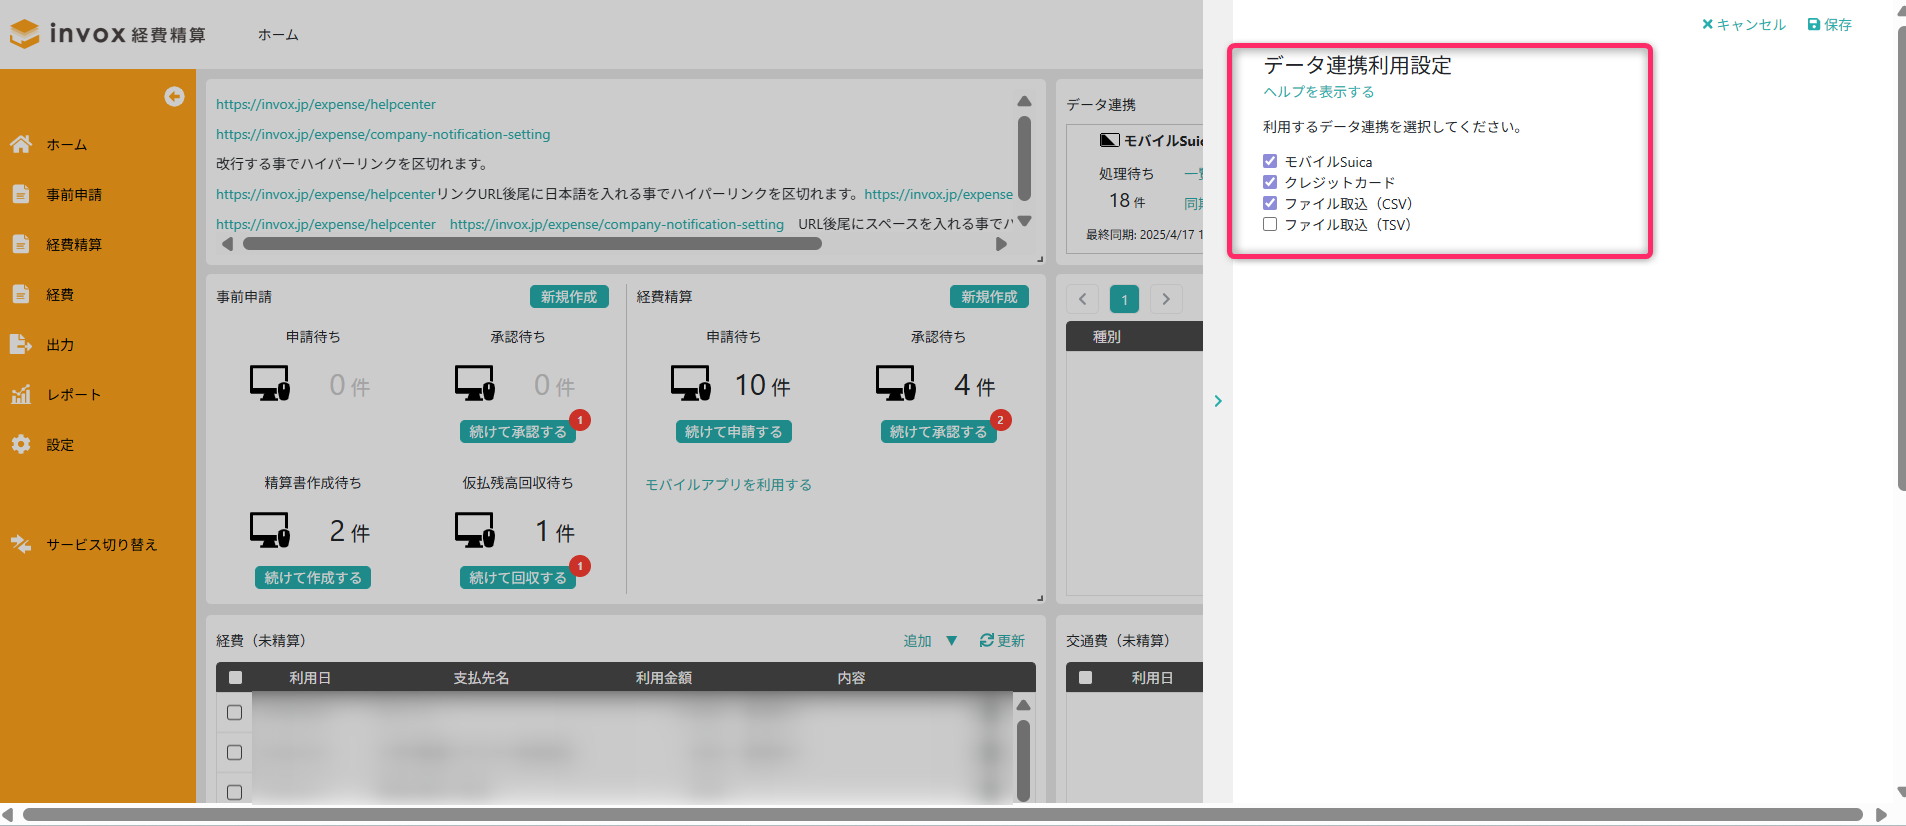1906x826 pixels.
Task: Open 設定 gear icon in sidebar
Action: click(21, 444)
